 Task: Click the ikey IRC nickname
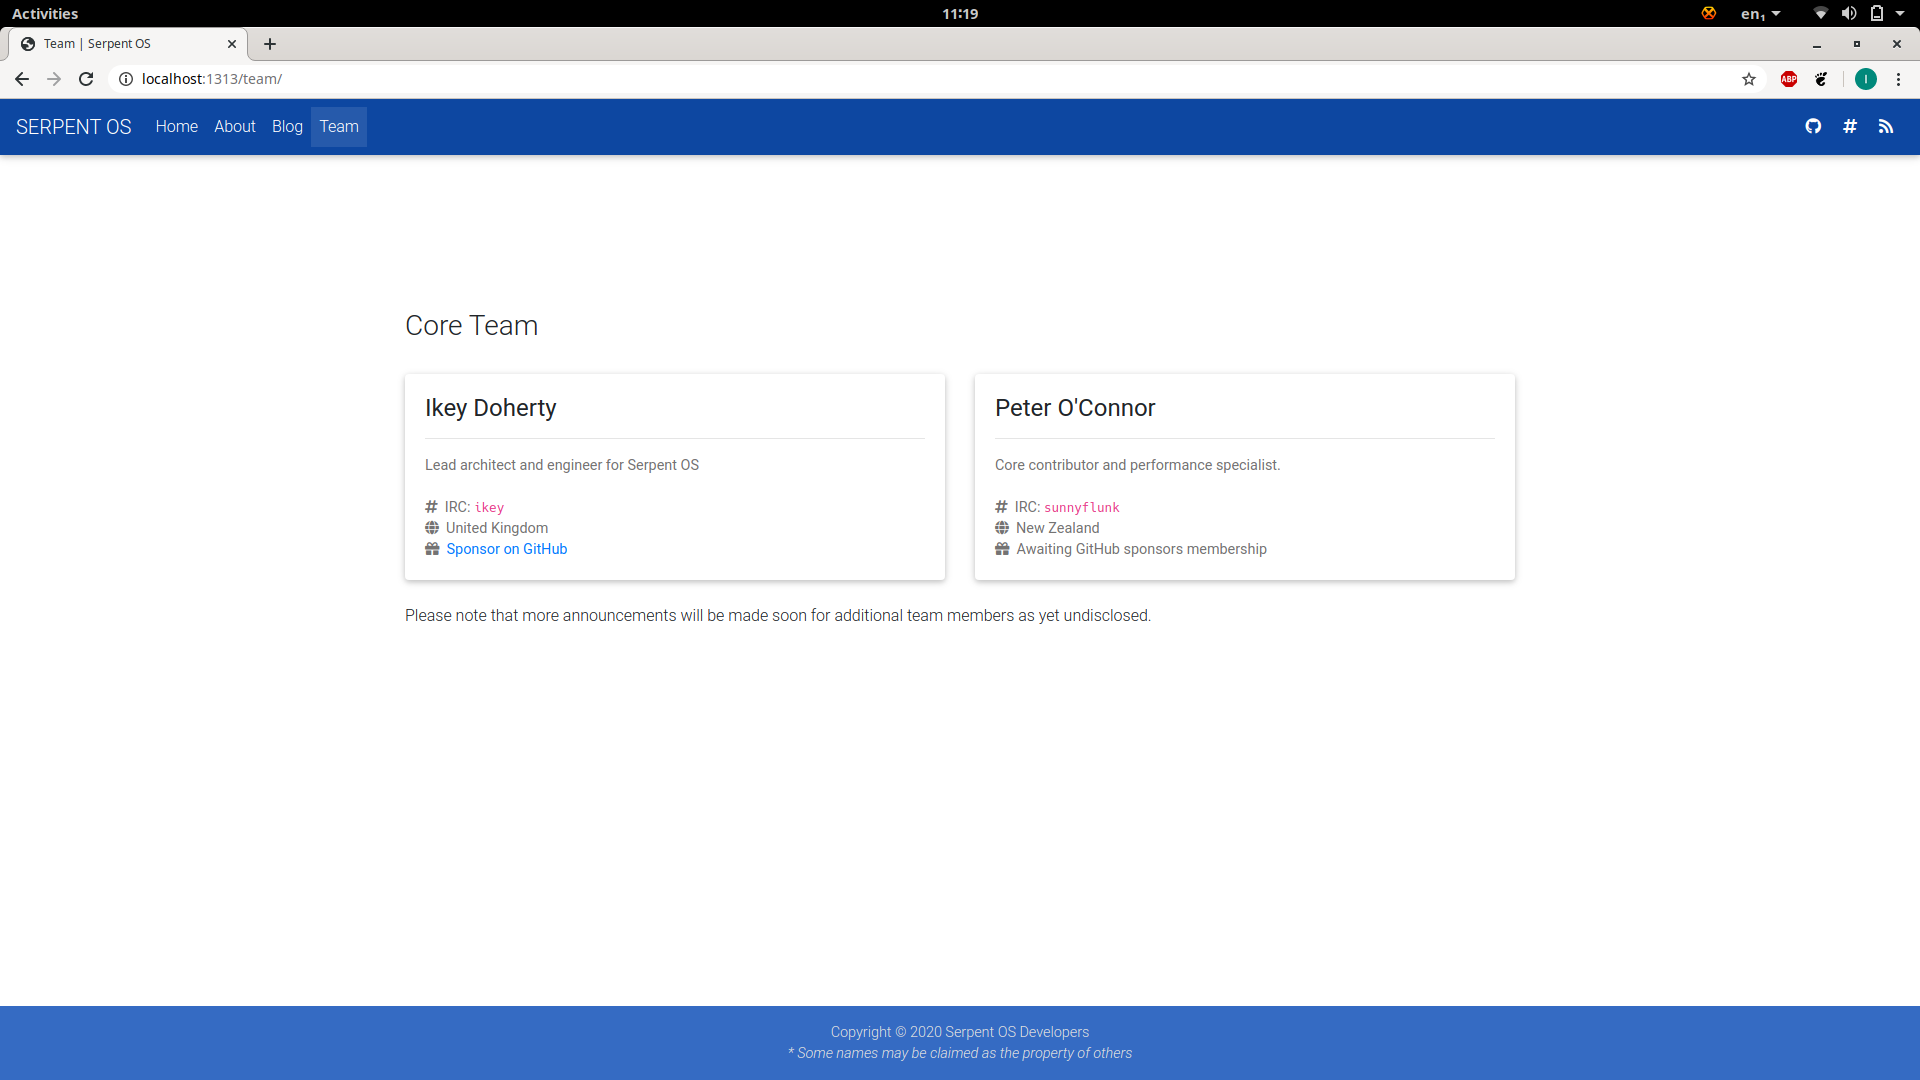(x=489, y=508)
